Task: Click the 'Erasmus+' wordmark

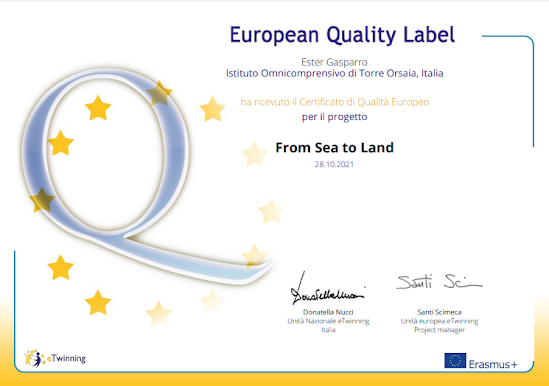Action: point(493,364)
